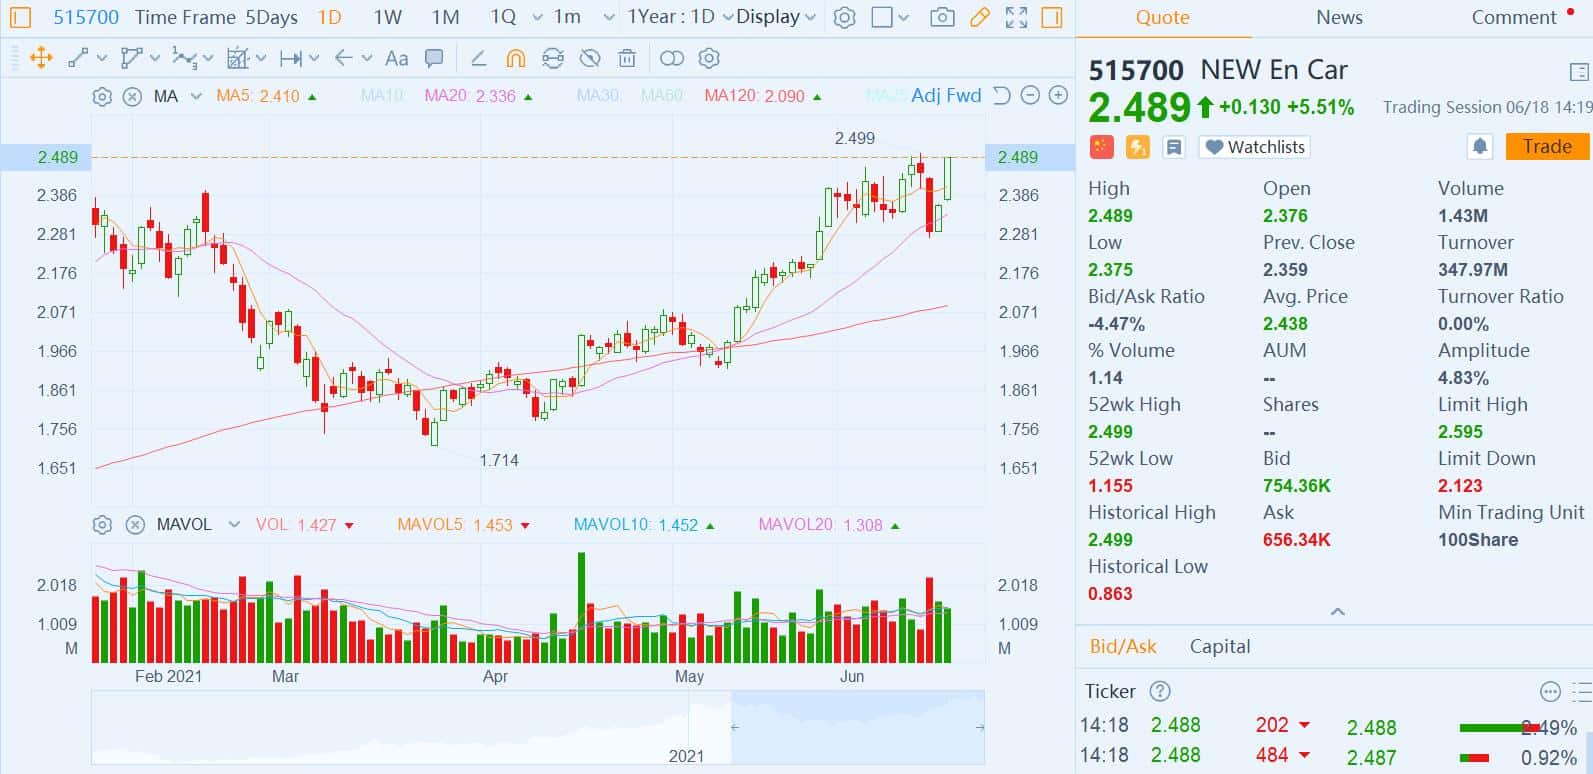Collapse the quote details chevron
1593x774 pixels.
(x=1337, y=611)
